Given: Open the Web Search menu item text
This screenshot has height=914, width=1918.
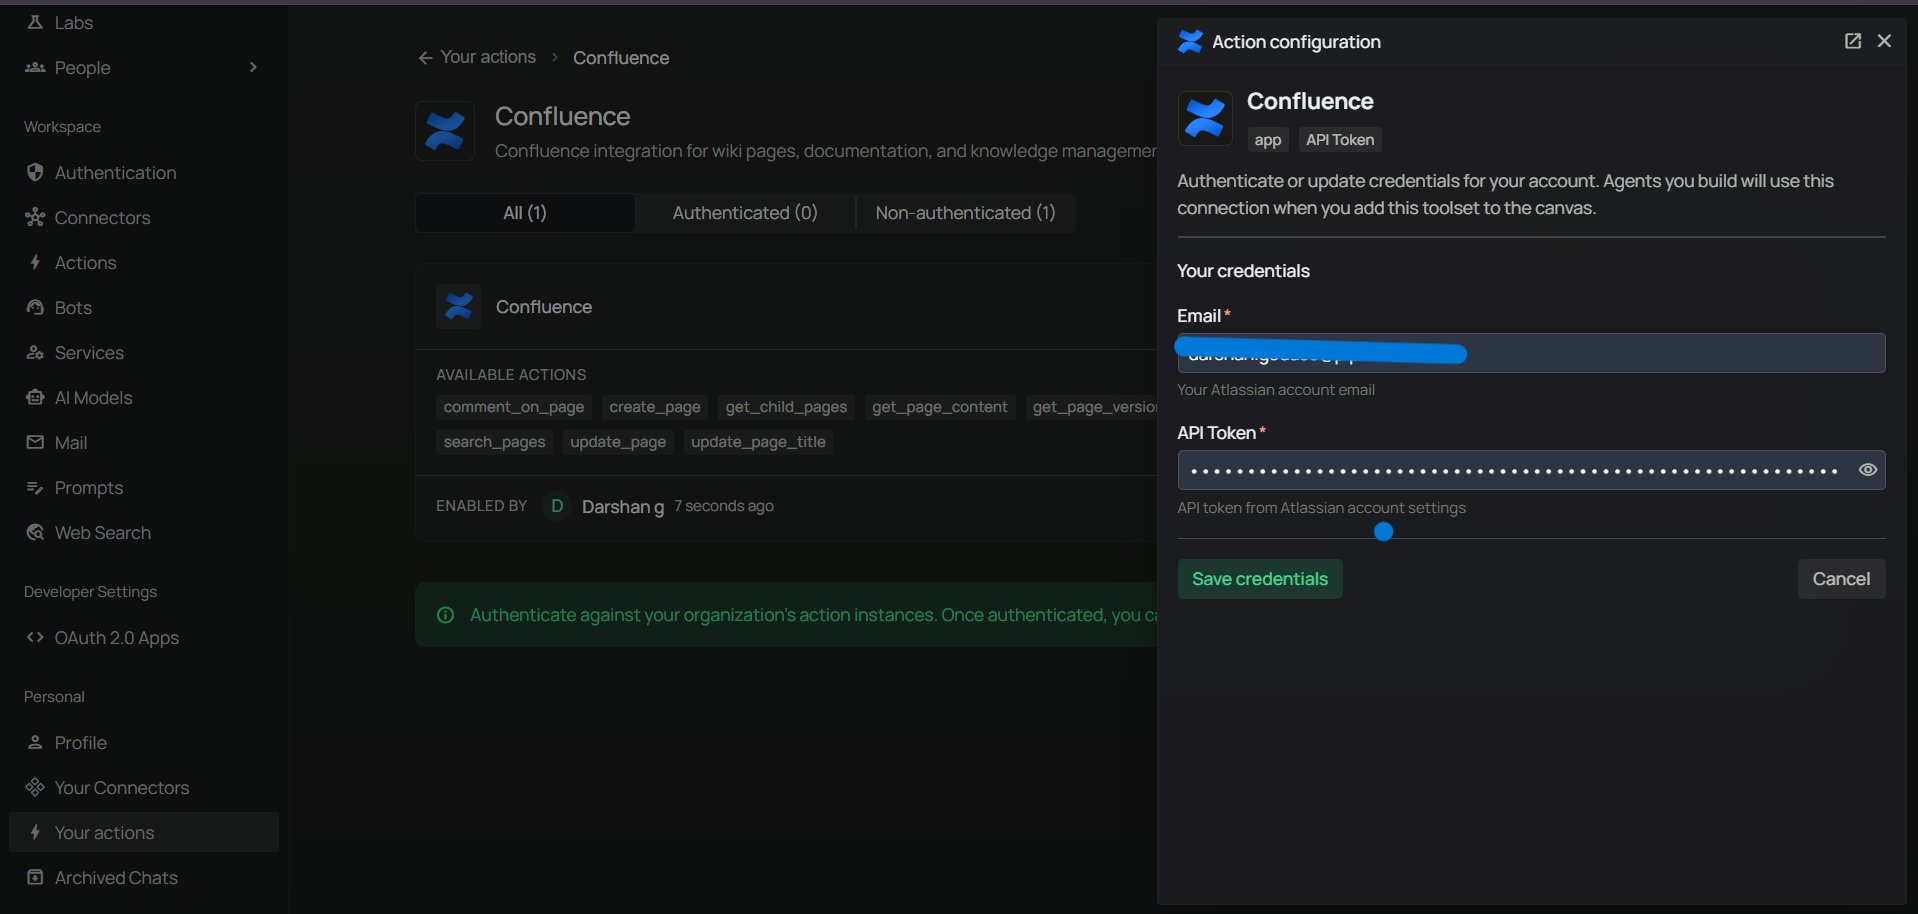Looking at the screenshot, I should pos(103,532).
